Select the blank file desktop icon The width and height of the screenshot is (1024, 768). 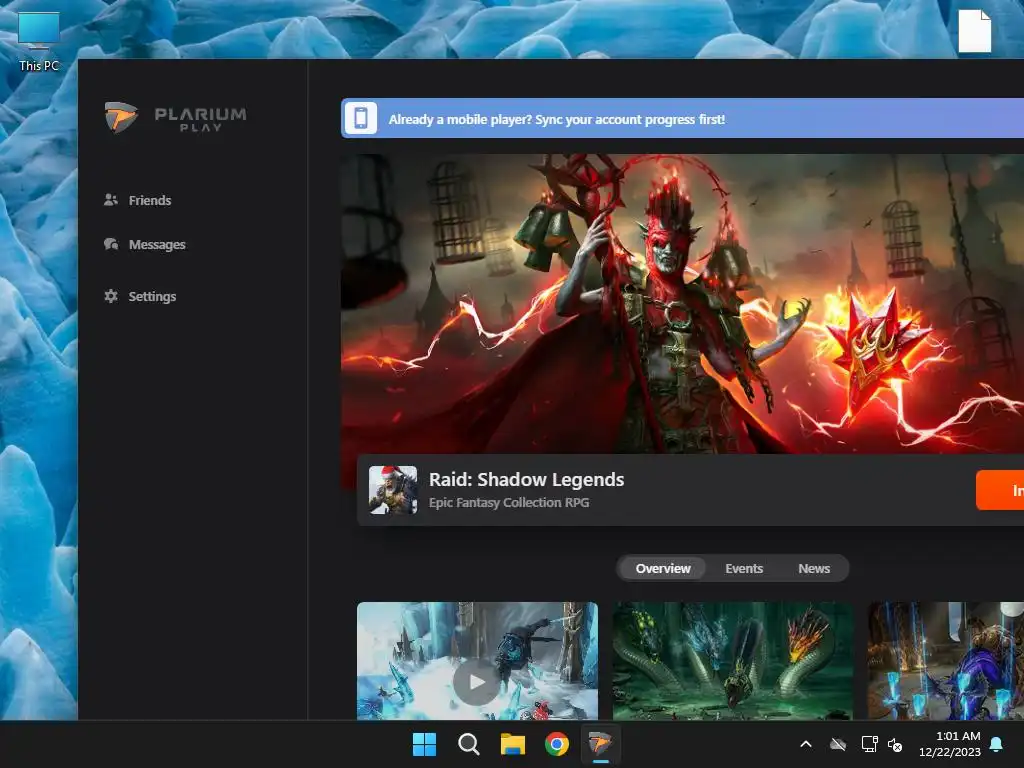coord(974,31)
